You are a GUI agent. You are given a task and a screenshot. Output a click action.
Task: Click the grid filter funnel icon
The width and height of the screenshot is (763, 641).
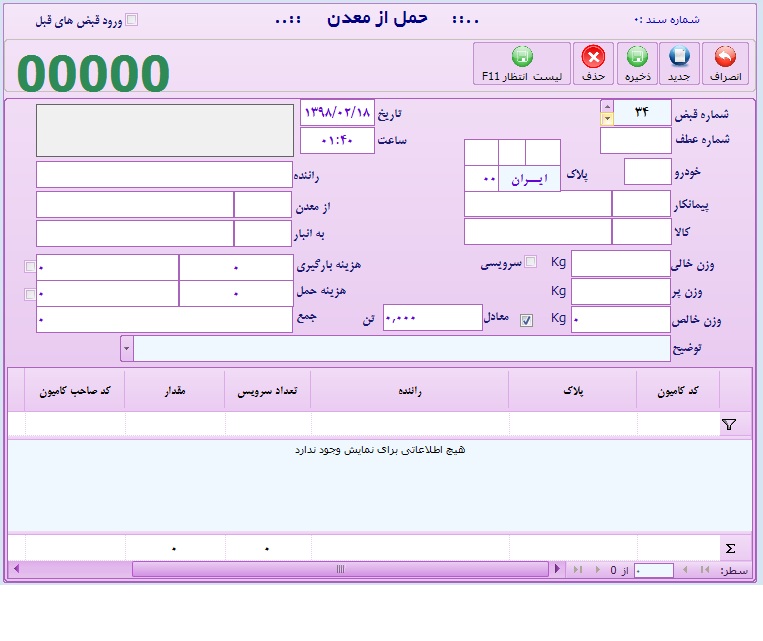(728, 425)
